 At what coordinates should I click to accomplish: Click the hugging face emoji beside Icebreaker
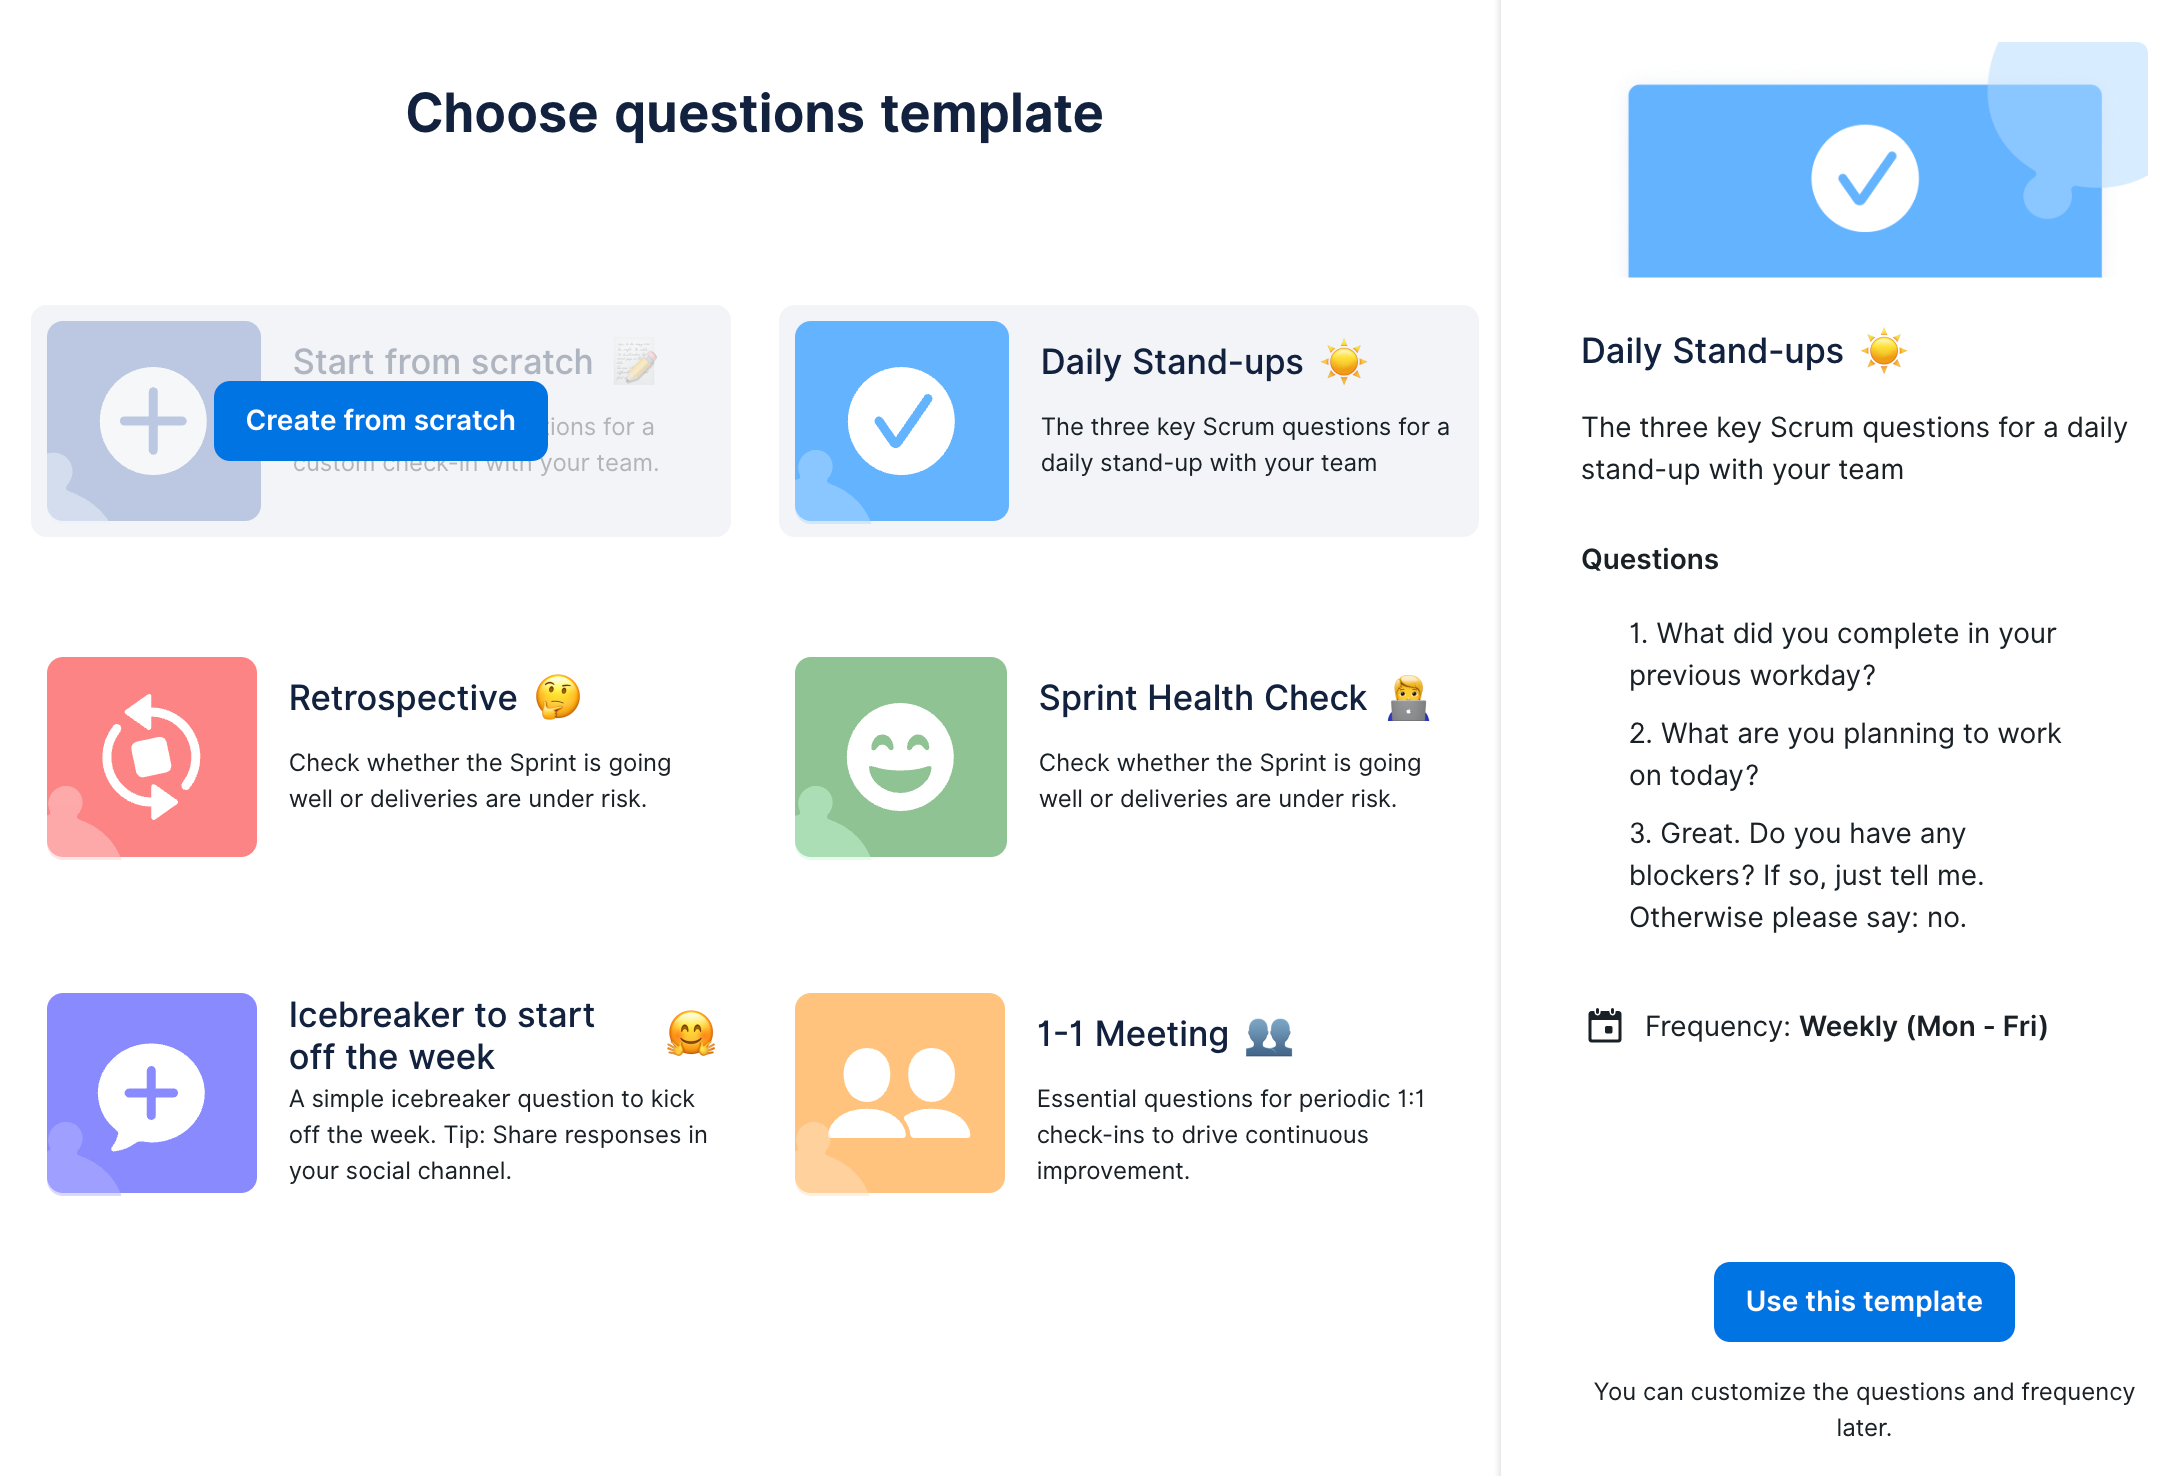(691, 1034)
